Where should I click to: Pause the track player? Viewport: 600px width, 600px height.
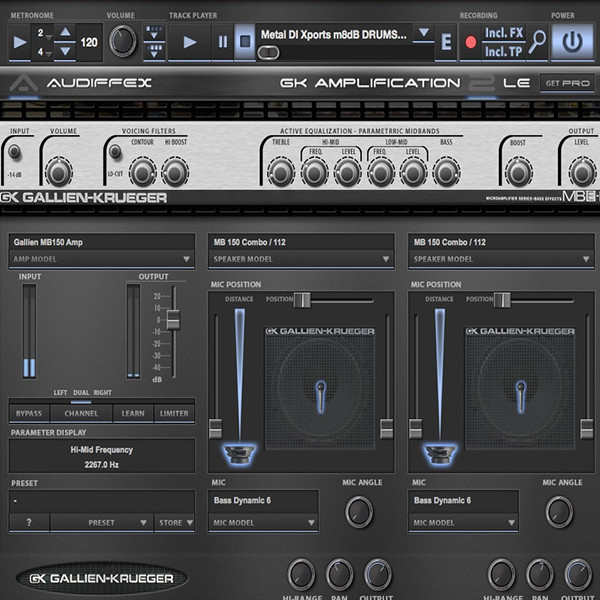[x=222, y=43]
